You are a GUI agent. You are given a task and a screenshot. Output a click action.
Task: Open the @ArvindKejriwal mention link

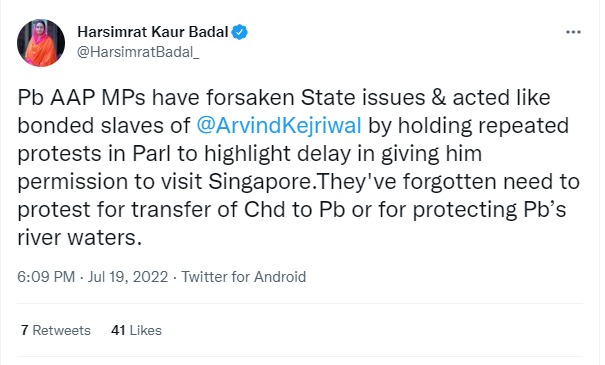279,126
